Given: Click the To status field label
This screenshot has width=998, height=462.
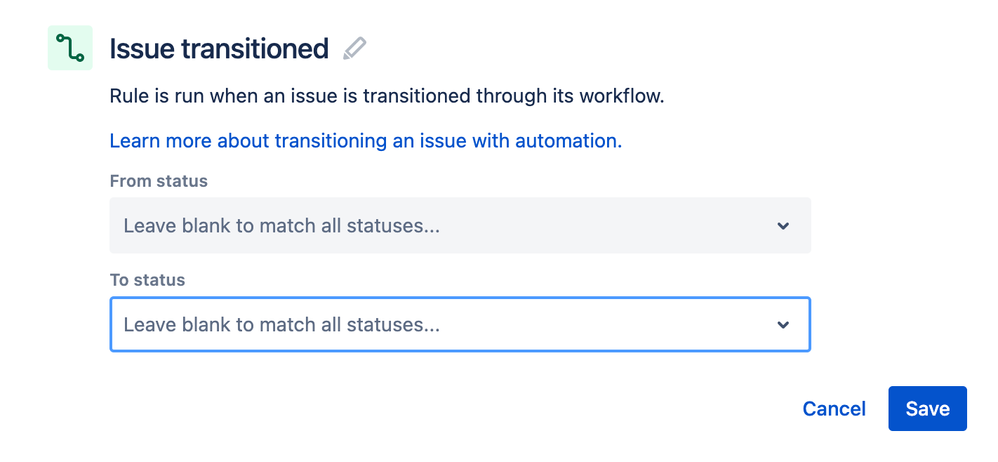Looking at the screenshot, I should tap(147, 280).
